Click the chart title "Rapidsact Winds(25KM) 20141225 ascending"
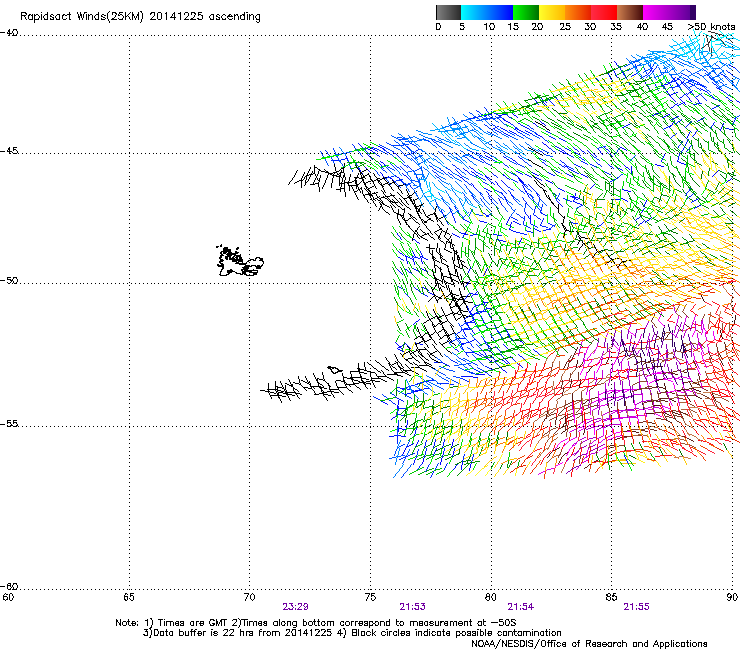This screenshot has height=650, width=740. (x=140, y=17)
